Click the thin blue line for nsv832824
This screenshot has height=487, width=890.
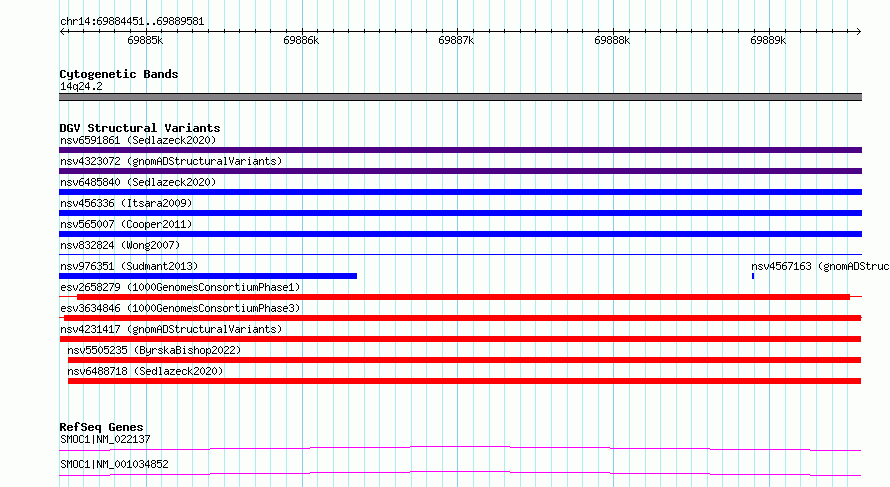coord(460,254)
